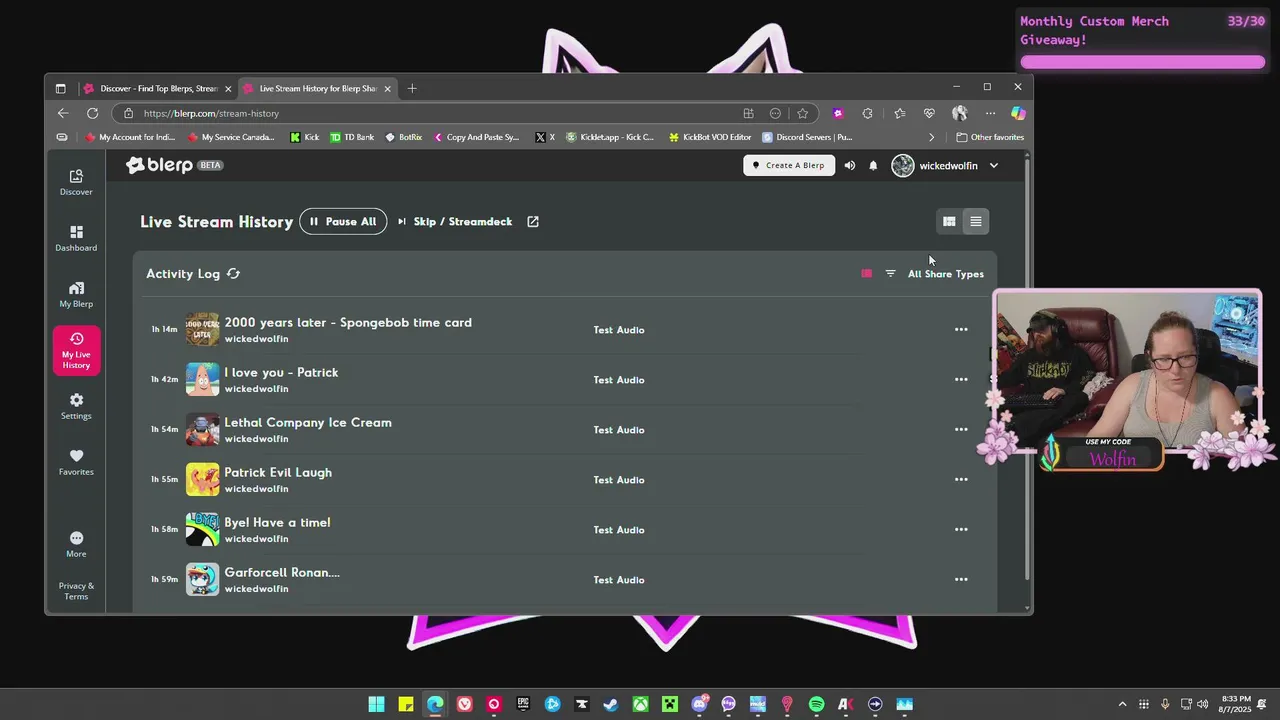The image size is (1280, 720).
Task: Open browser profile avatar
Action: tap(960, 113)
